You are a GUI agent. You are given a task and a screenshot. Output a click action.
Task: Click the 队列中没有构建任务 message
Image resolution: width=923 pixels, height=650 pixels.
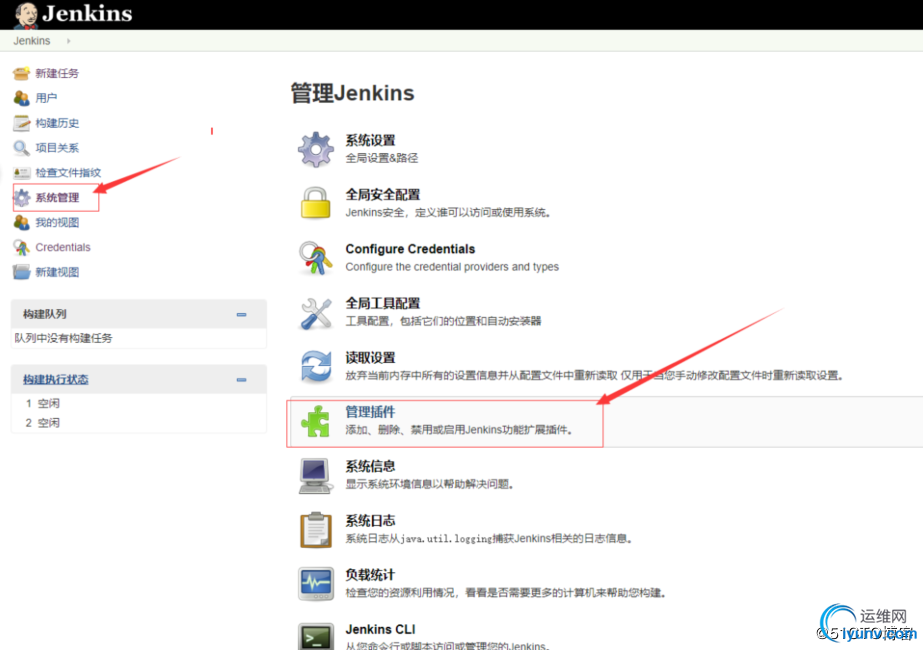[64, 339]
